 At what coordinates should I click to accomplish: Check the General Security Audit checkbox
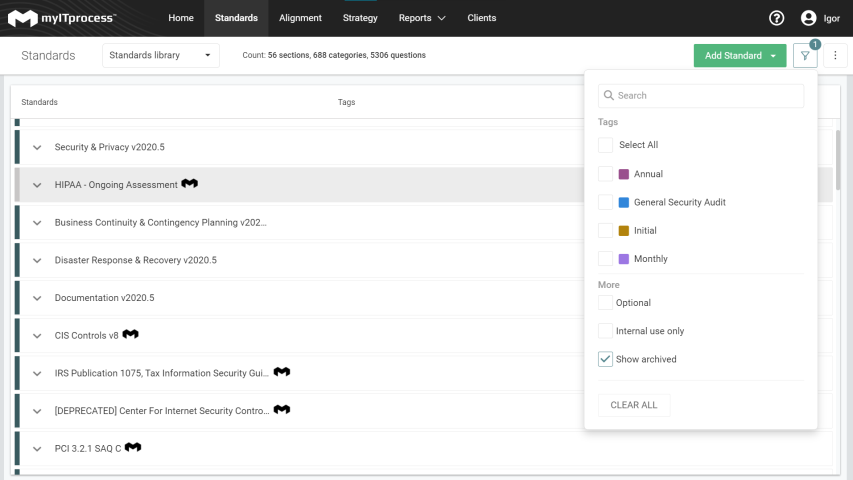coord(605,202)
